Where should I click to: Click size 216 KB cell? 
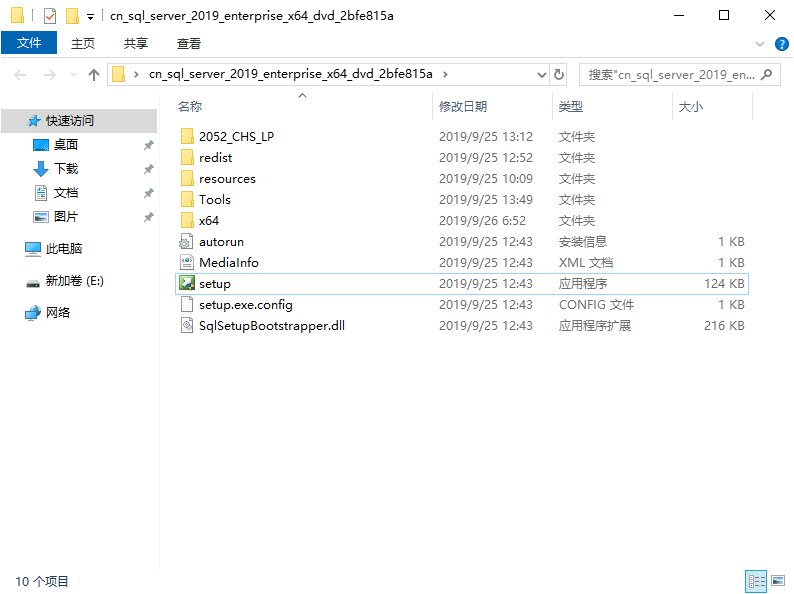[x=724, y=326]
